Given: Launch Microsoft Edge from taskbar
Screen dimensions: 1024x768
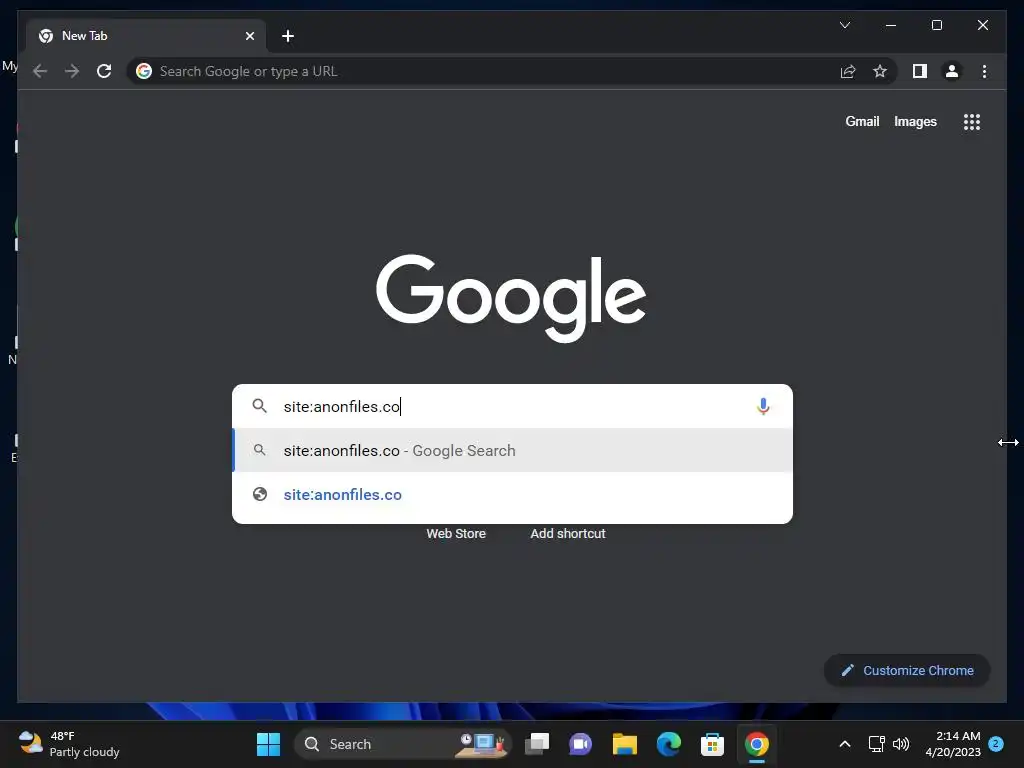Looking at the screenshot, I should tap(668, 744).
